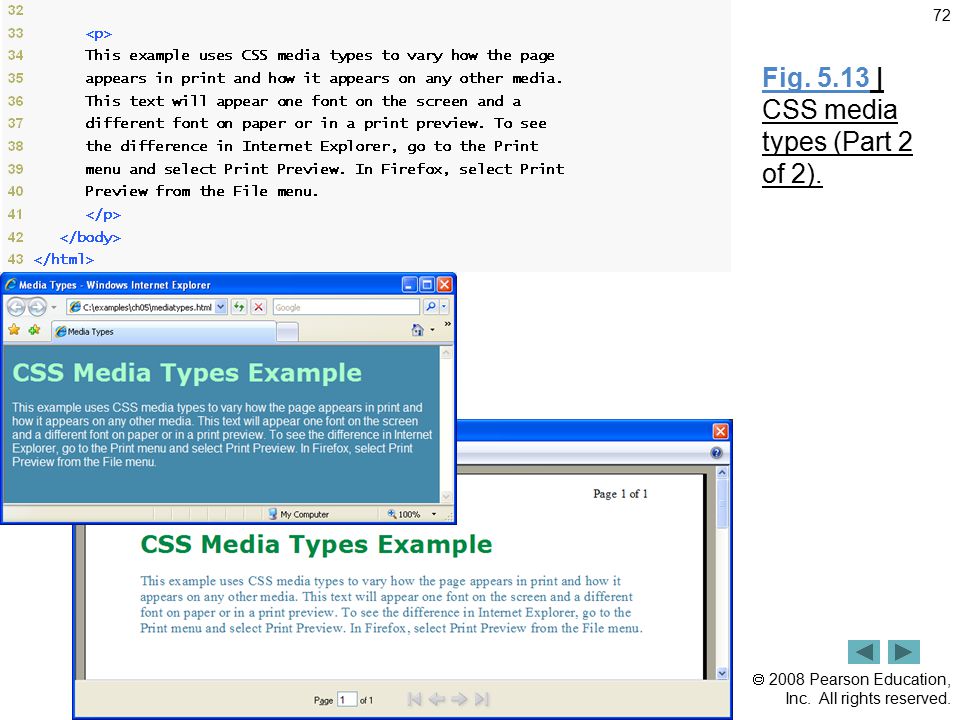This screenshot has height=720, width=960.
Task: Go to the first page icon in Print Preview
Action: 414,699
